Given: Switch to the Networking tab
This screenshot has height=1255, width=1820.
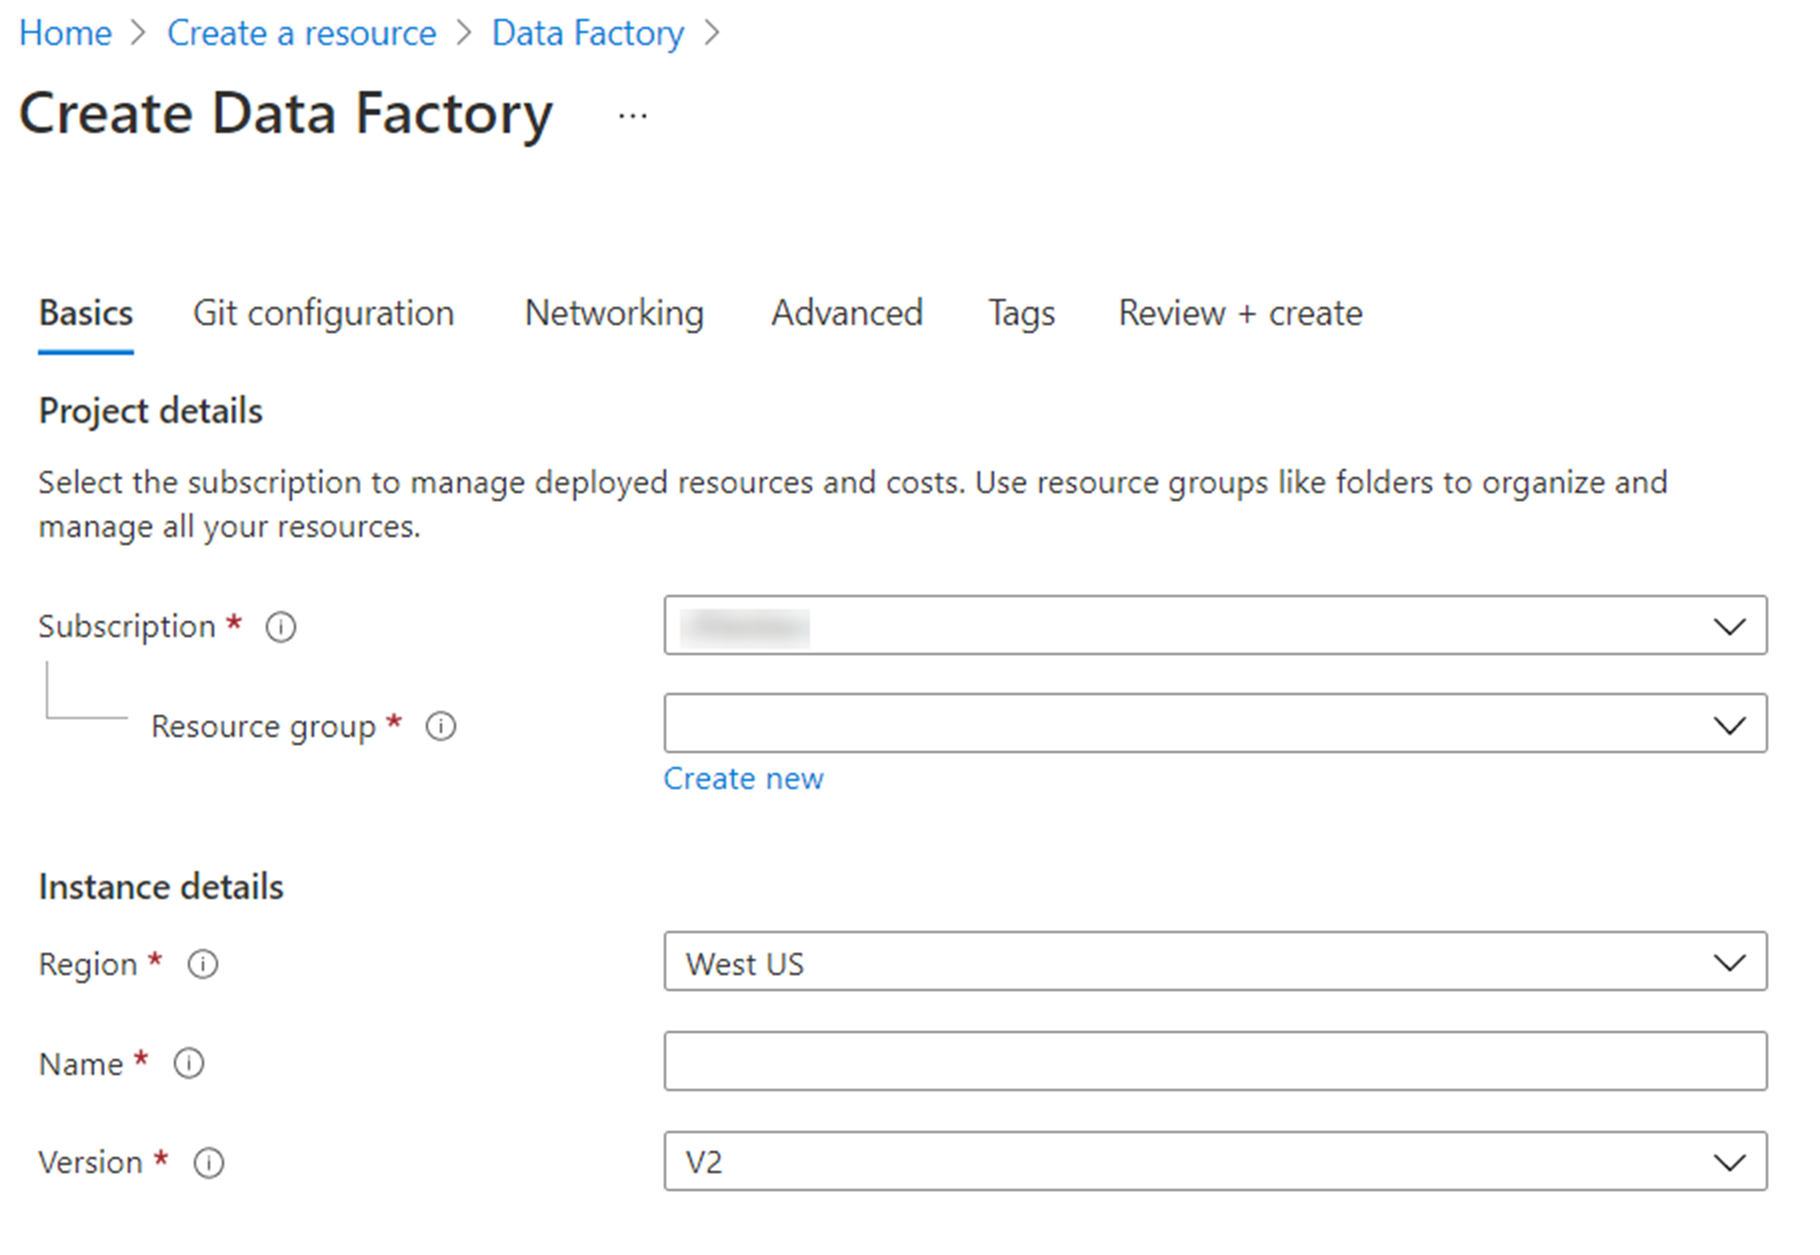Looking at the screenshot, I should tap(614, 314).
